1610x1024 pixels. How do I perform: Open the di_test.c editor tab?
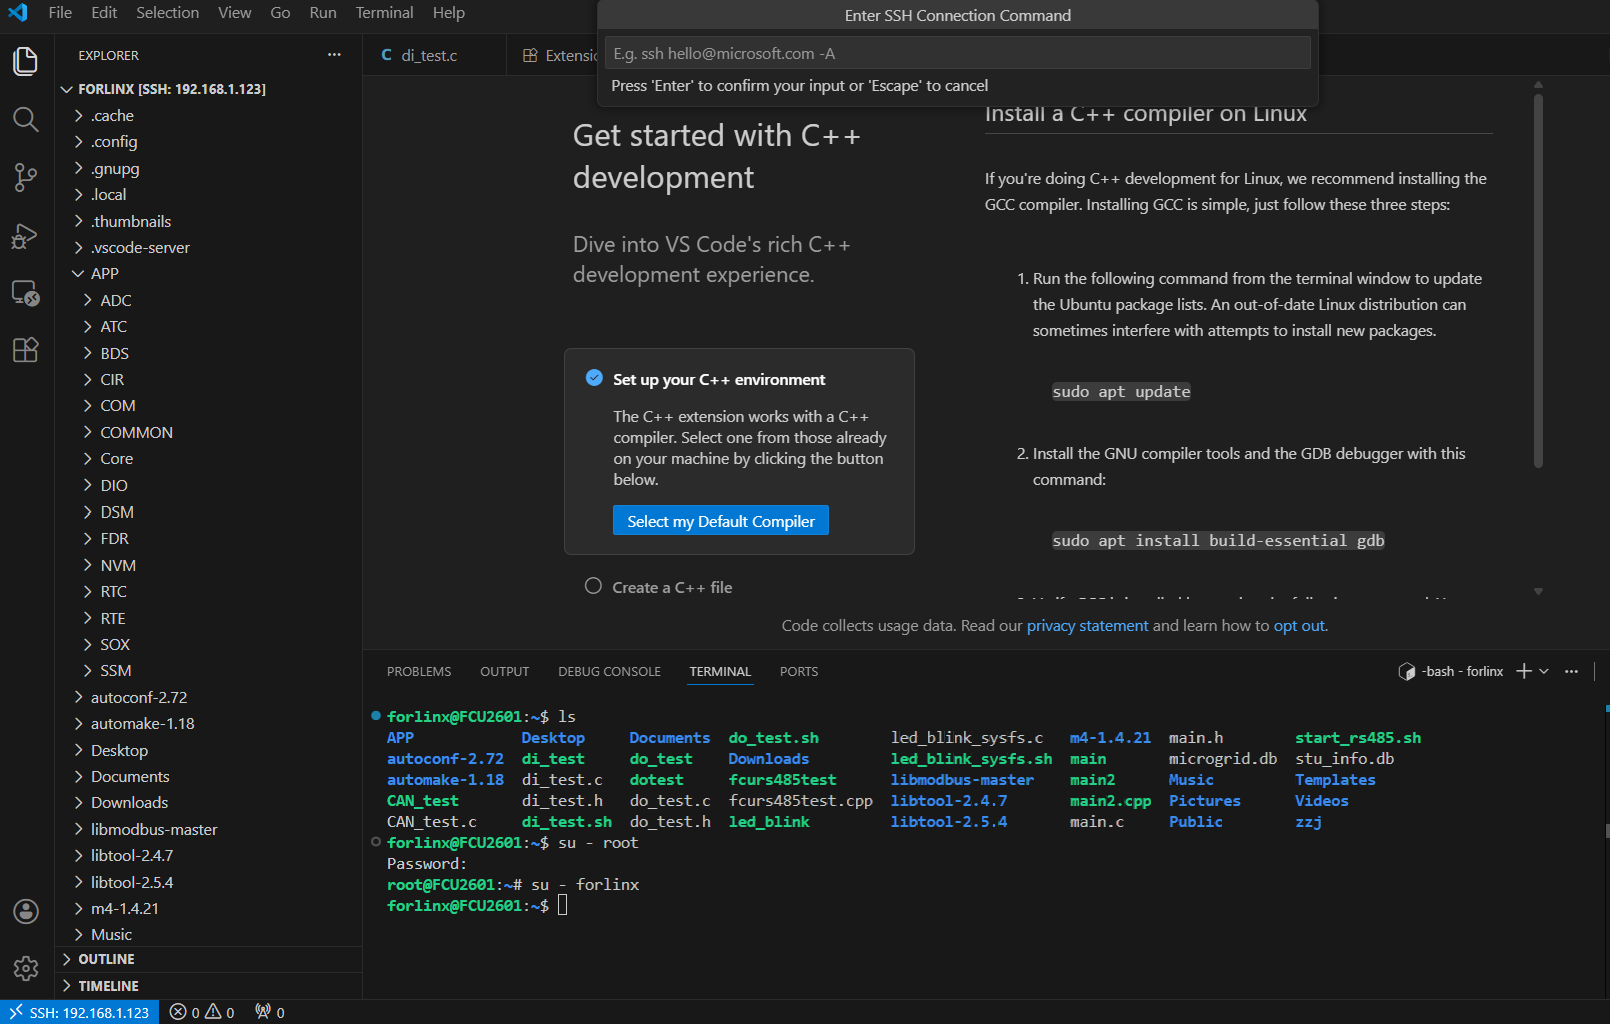point(434,55)
